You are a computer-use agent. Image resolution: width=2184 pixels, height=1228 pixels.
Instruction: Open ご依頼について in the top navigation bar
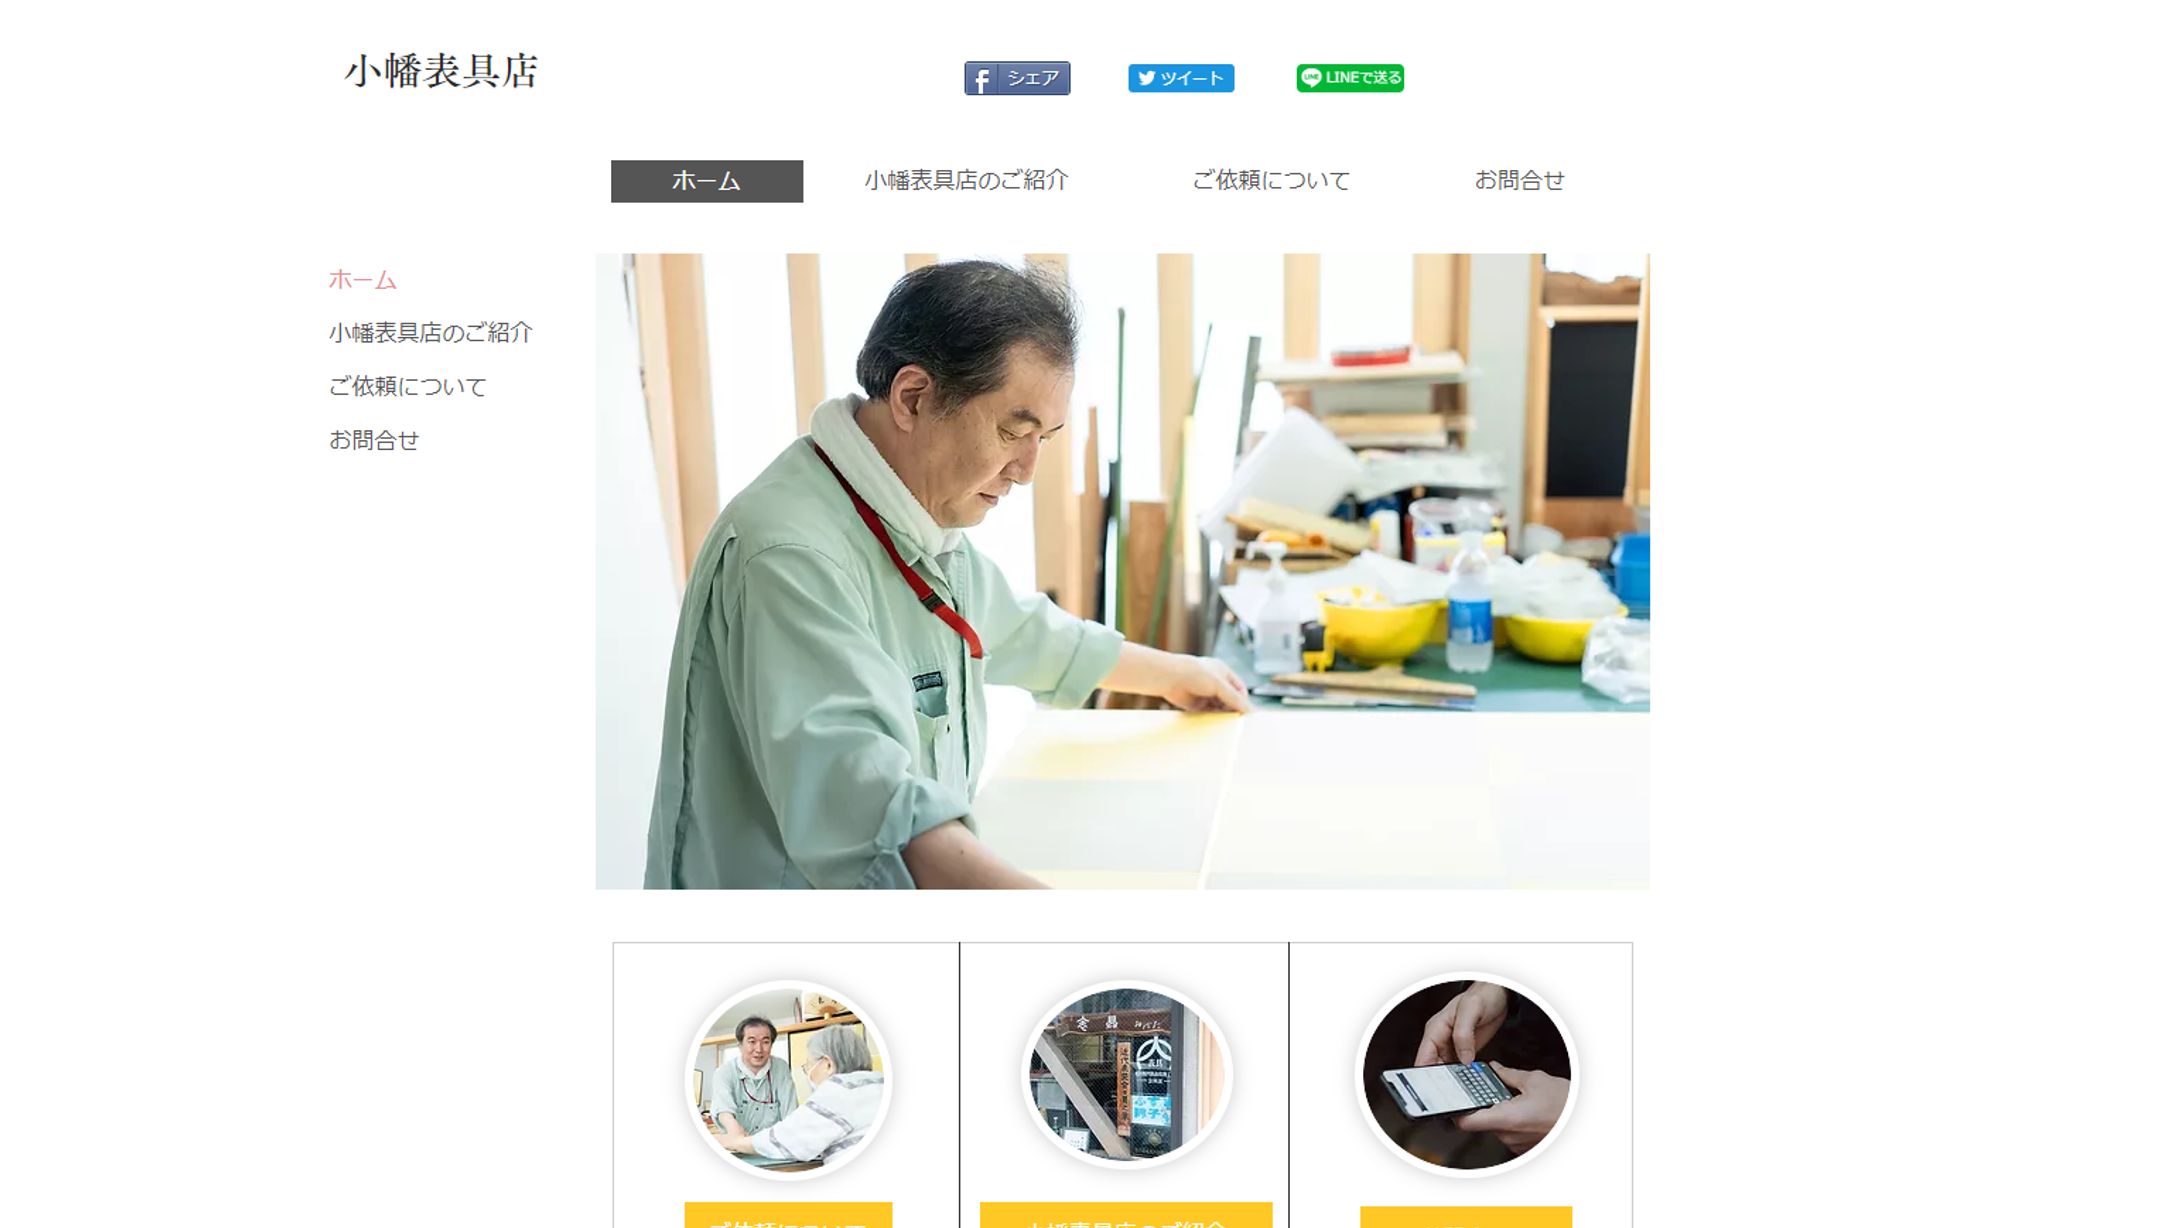pyautogui.click(x=1271, y=181)
